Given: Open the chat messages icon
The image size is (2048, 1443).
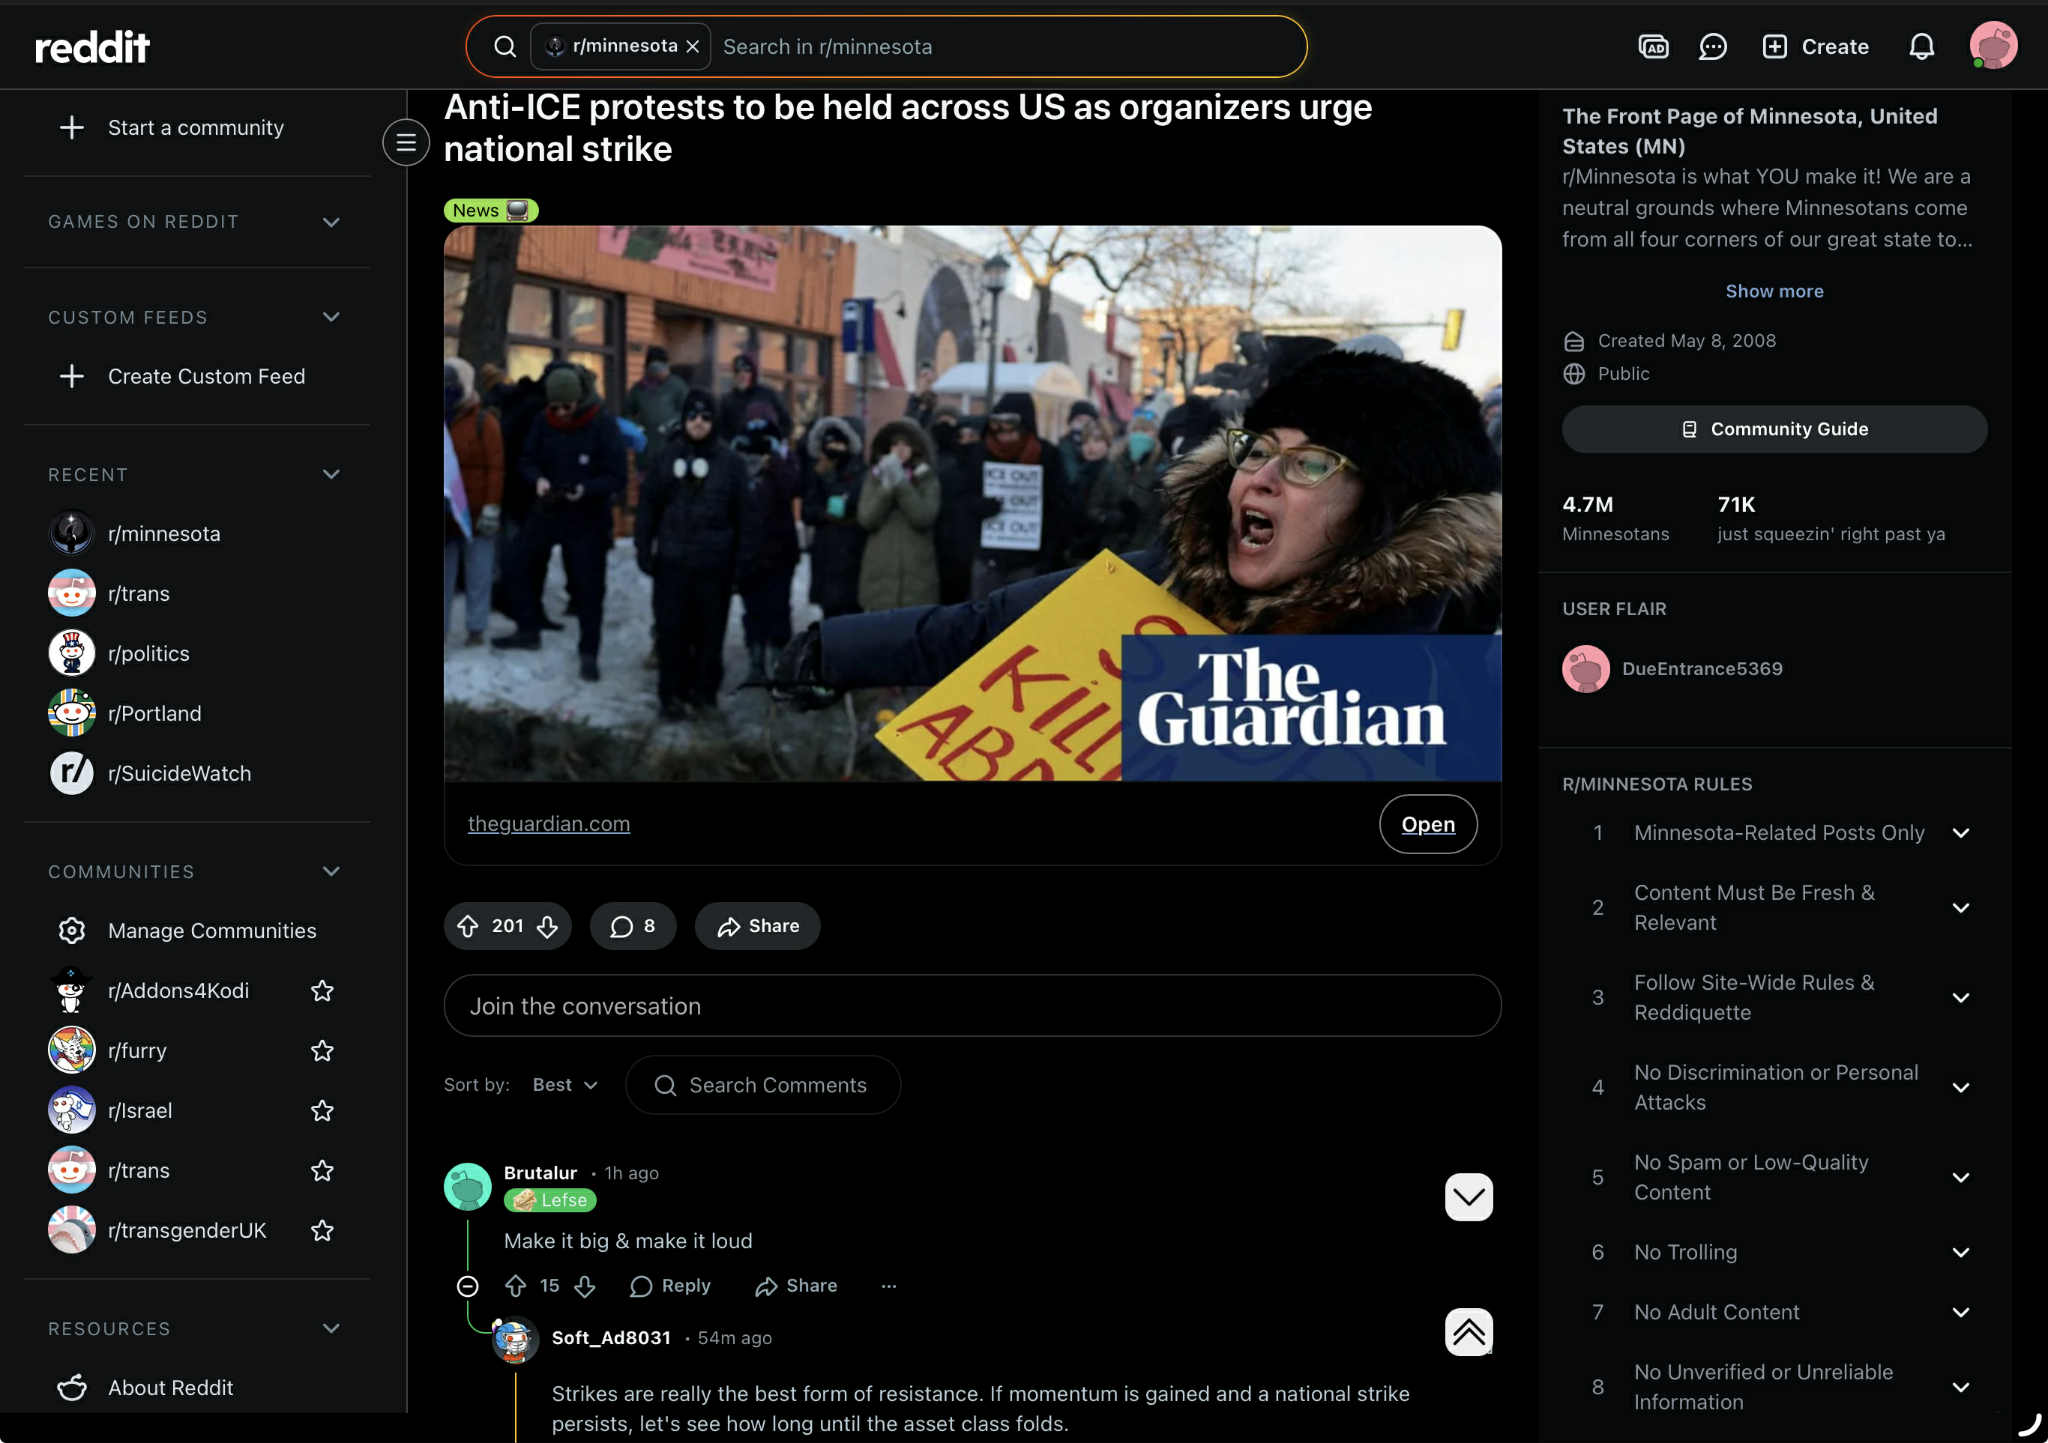Looking at the screenshot, I should tap(1712, 47).
